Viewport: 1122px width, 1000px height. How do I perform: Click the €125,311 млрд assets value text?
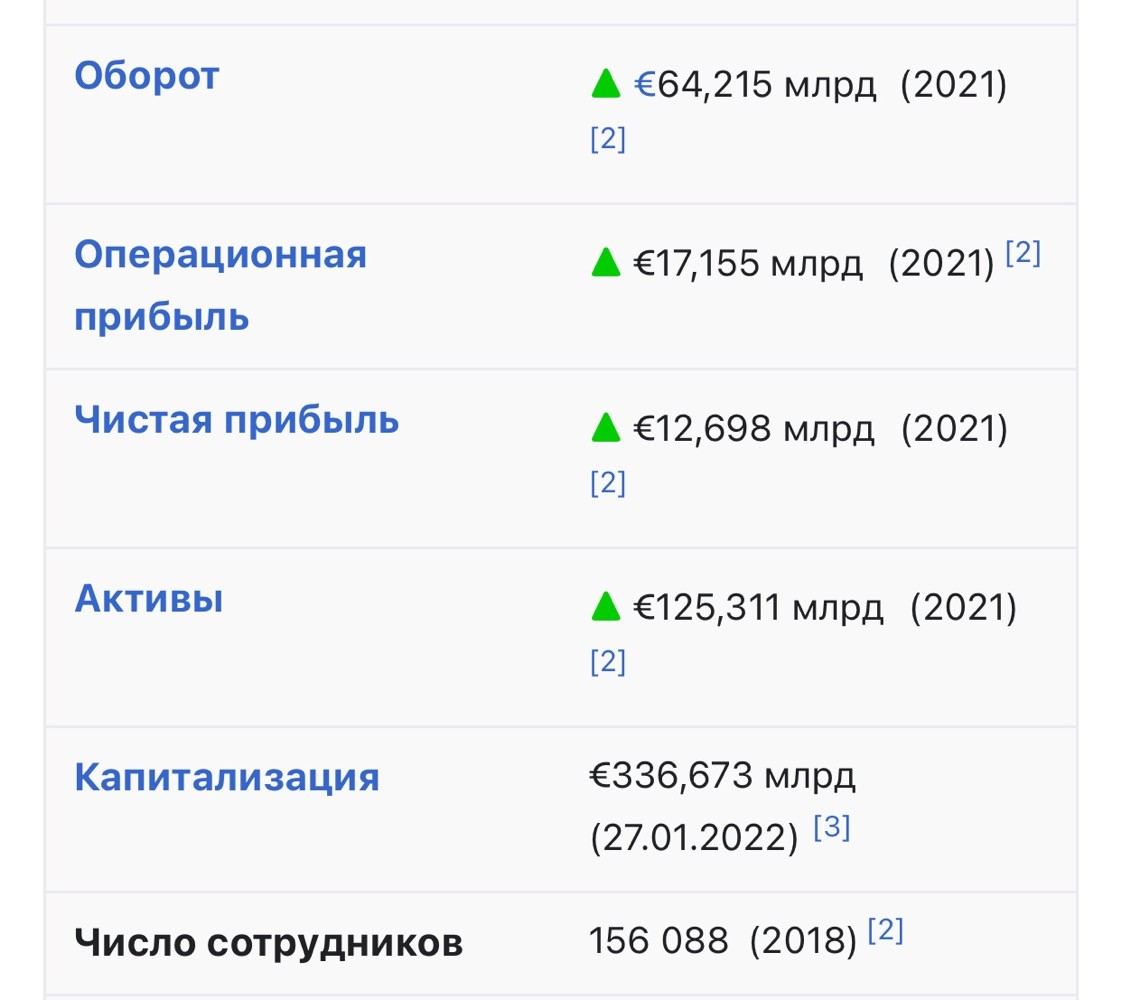tap(758, 608)
